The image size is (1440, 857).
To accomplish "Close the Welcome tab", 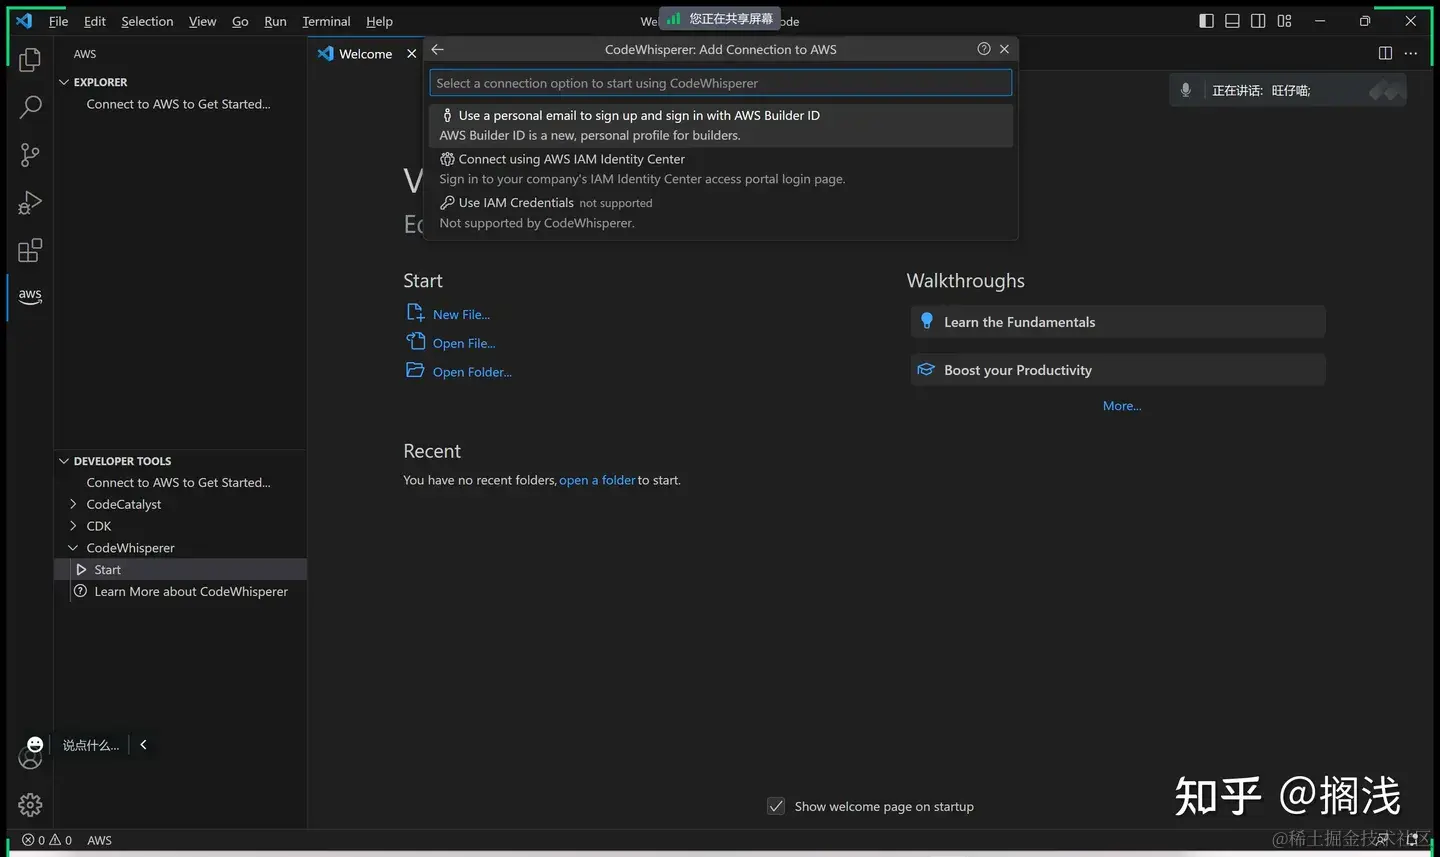I will (x=411, y=54).
